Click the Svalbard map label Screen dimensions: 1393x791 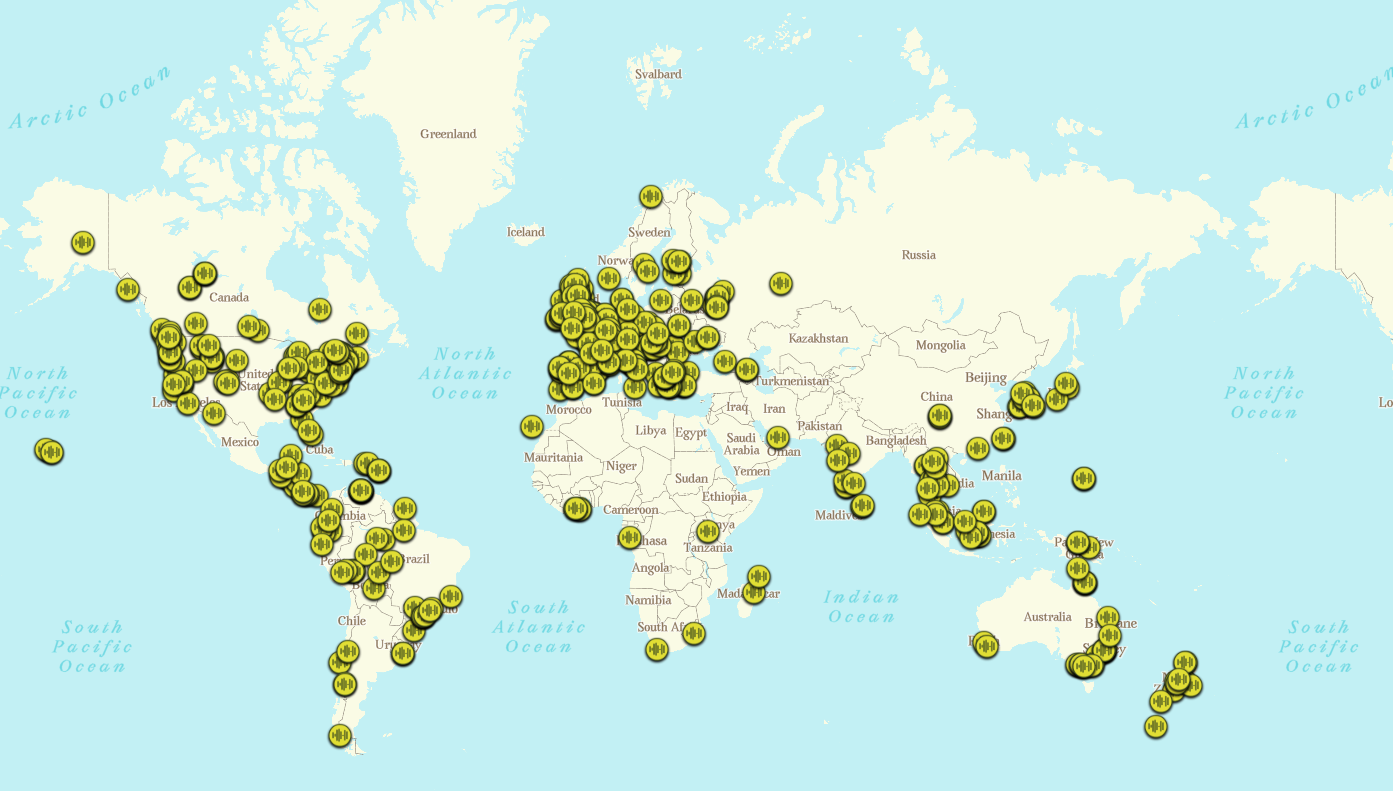click(658, 74)
